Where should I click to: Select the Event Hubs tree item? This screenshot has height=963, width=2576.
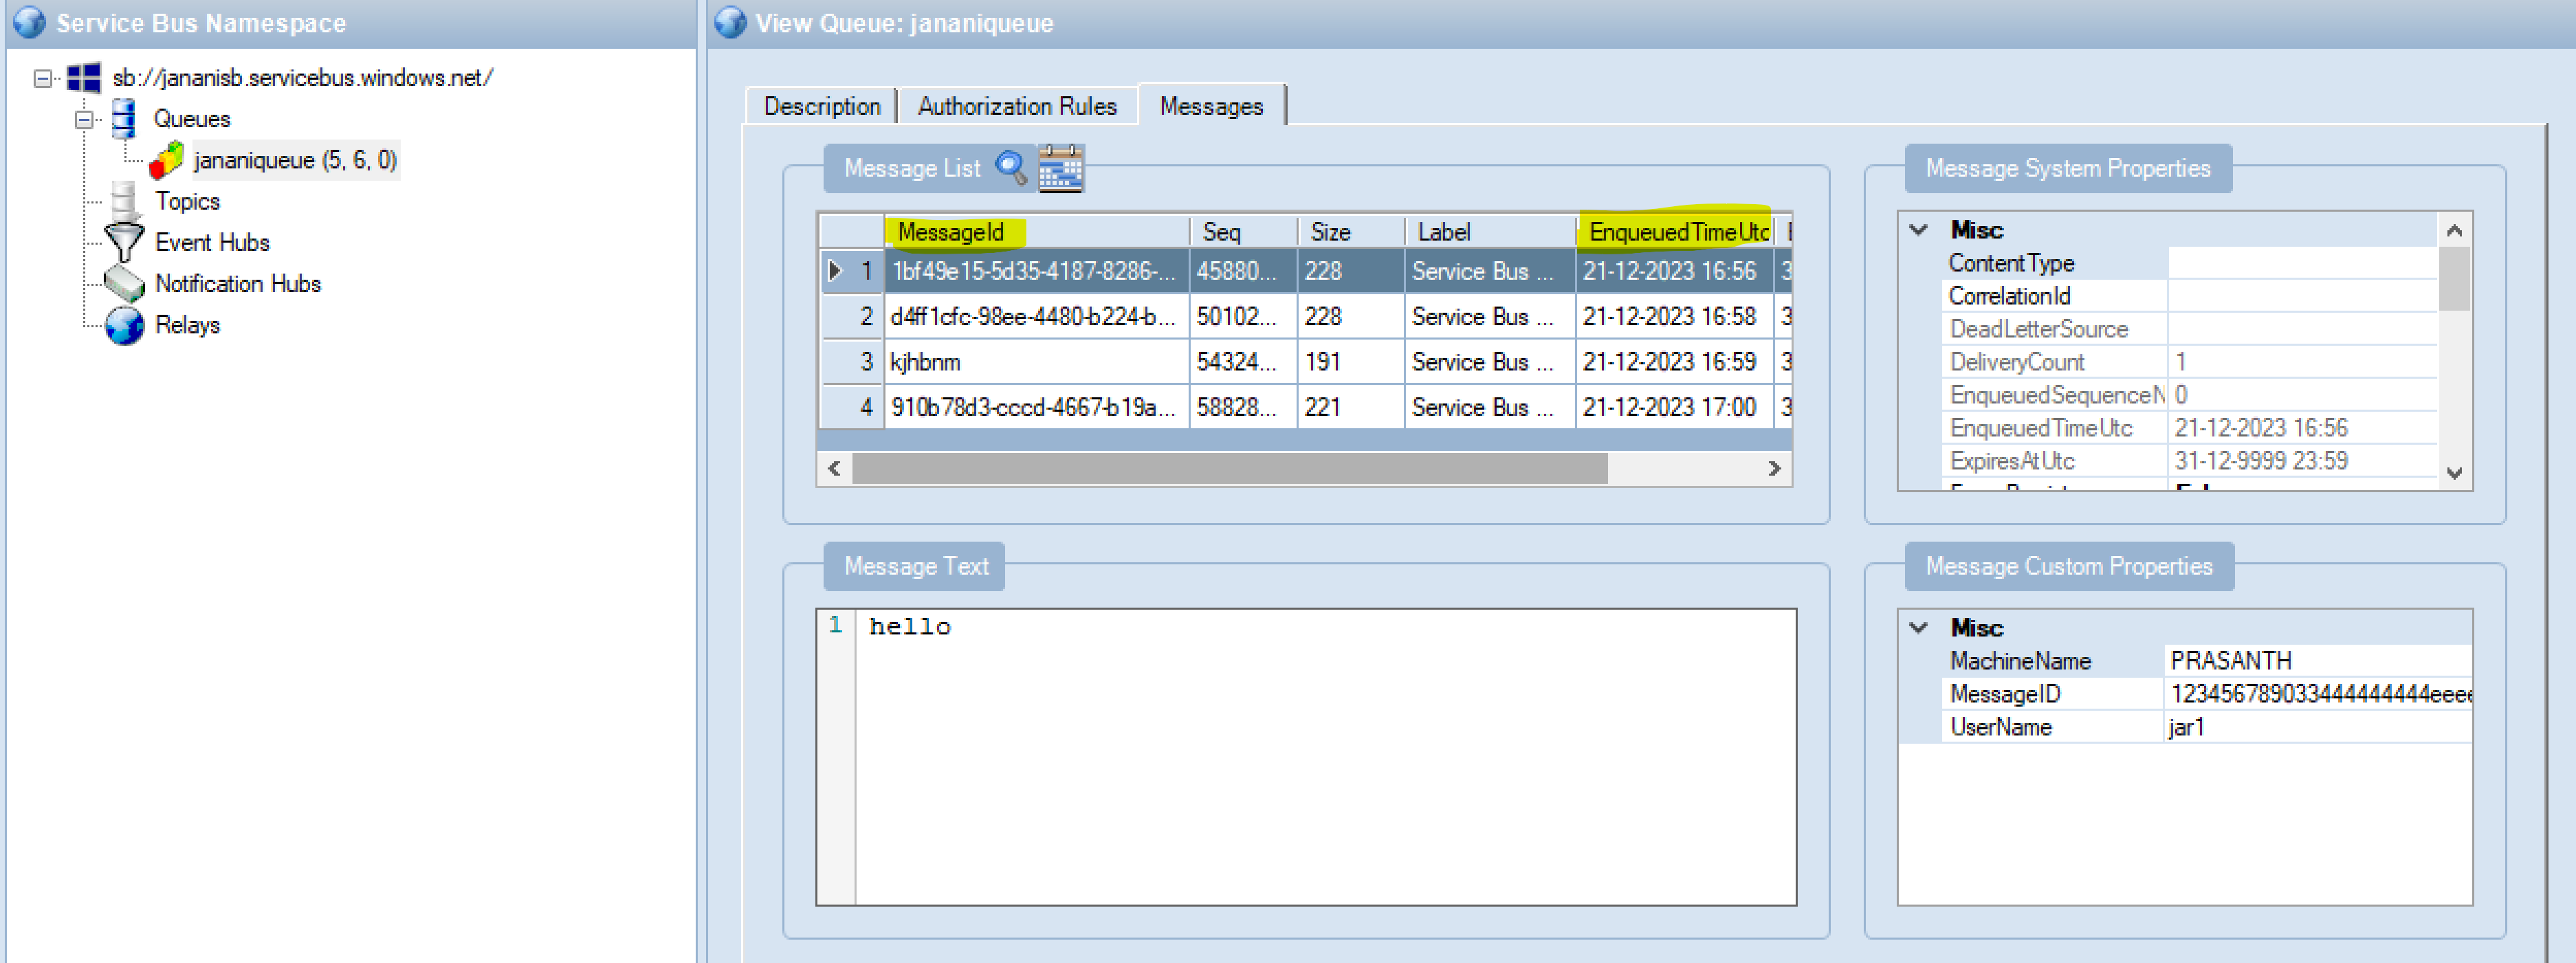(x=212, y=242)
